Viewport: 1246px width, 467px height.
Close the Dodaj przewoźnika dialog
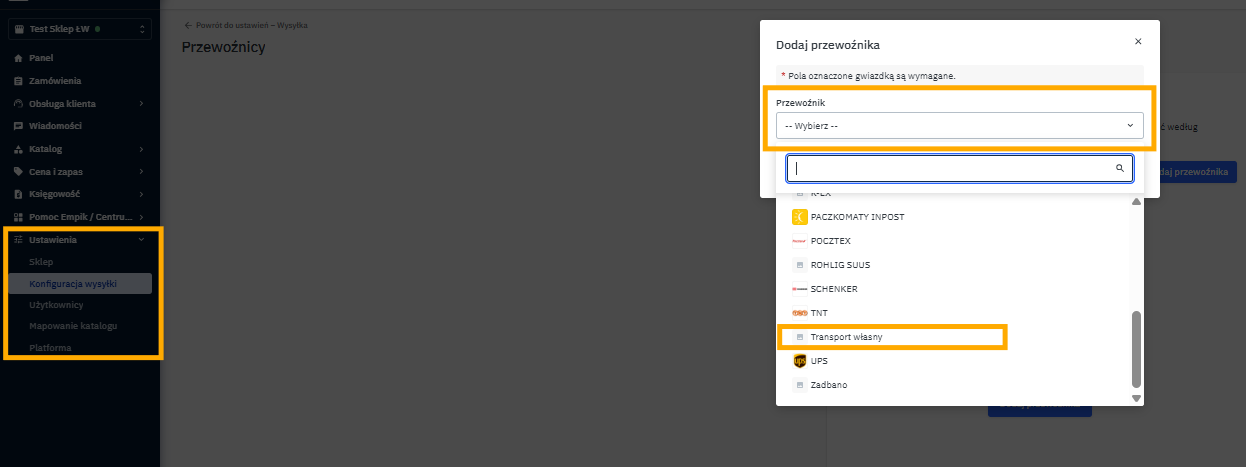click(x=1138, y=42)
